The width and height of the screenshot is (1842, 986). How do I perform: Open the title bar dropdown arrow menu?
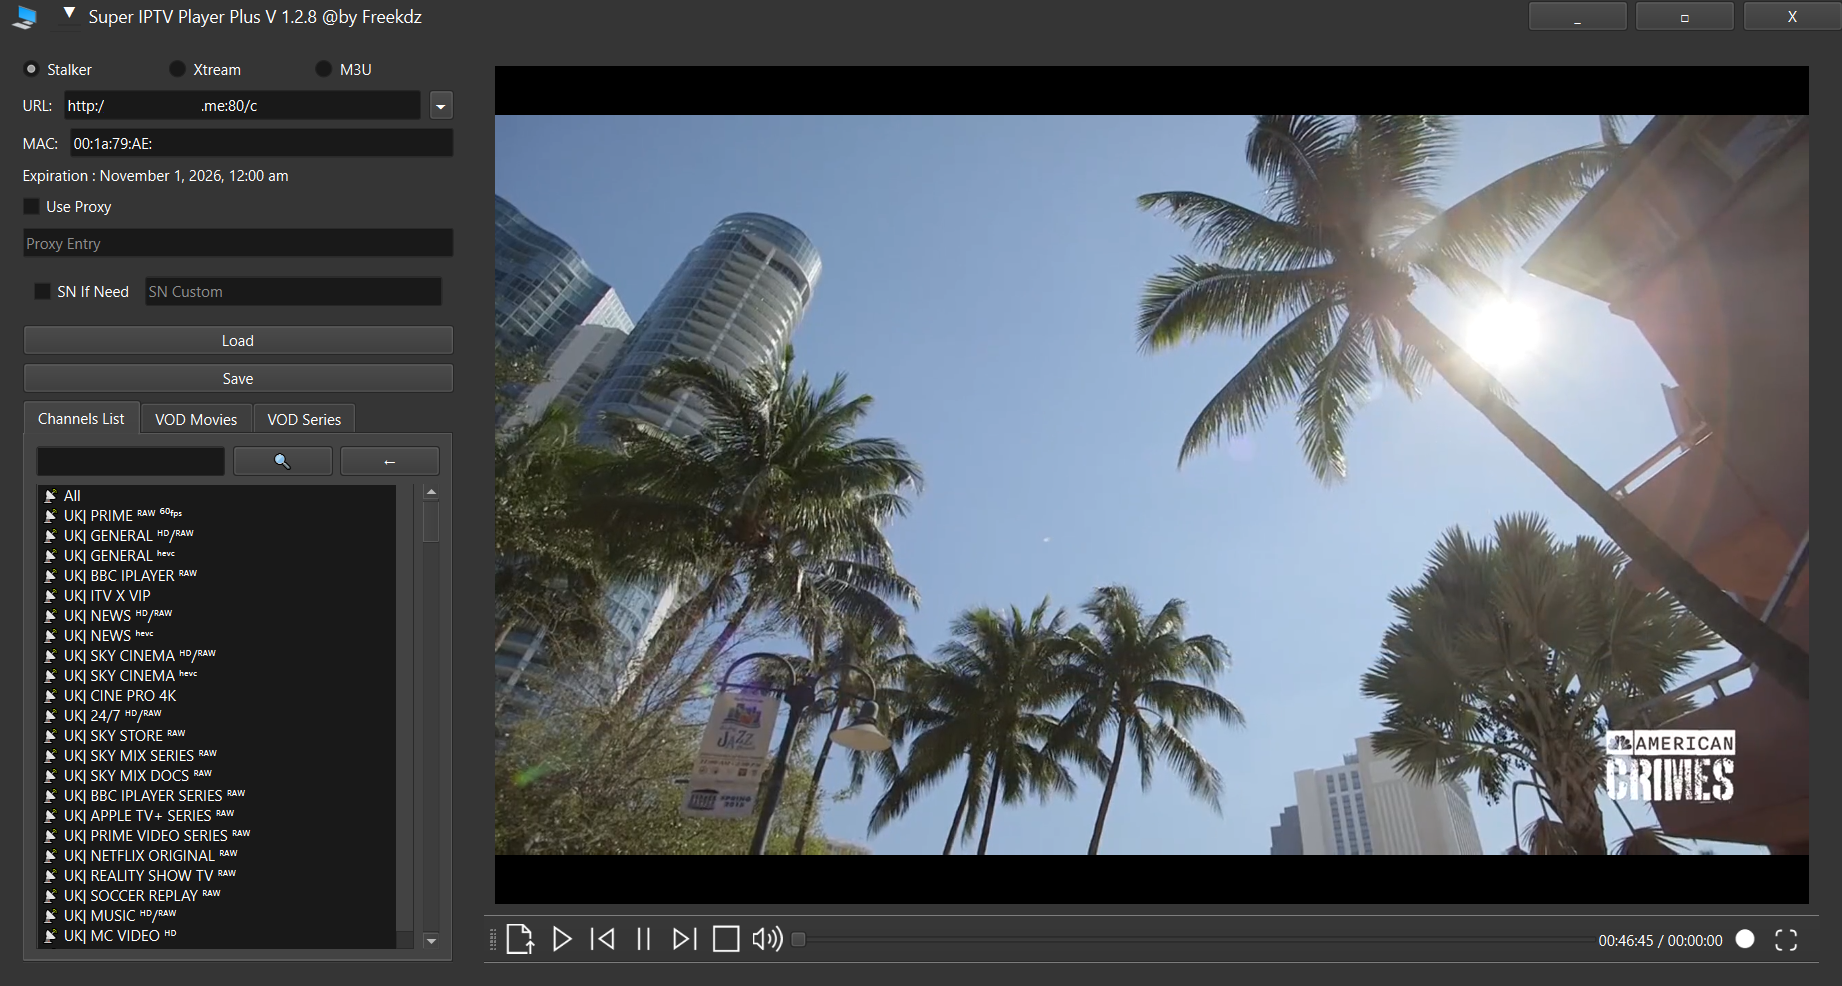click(x=69, y=14)
